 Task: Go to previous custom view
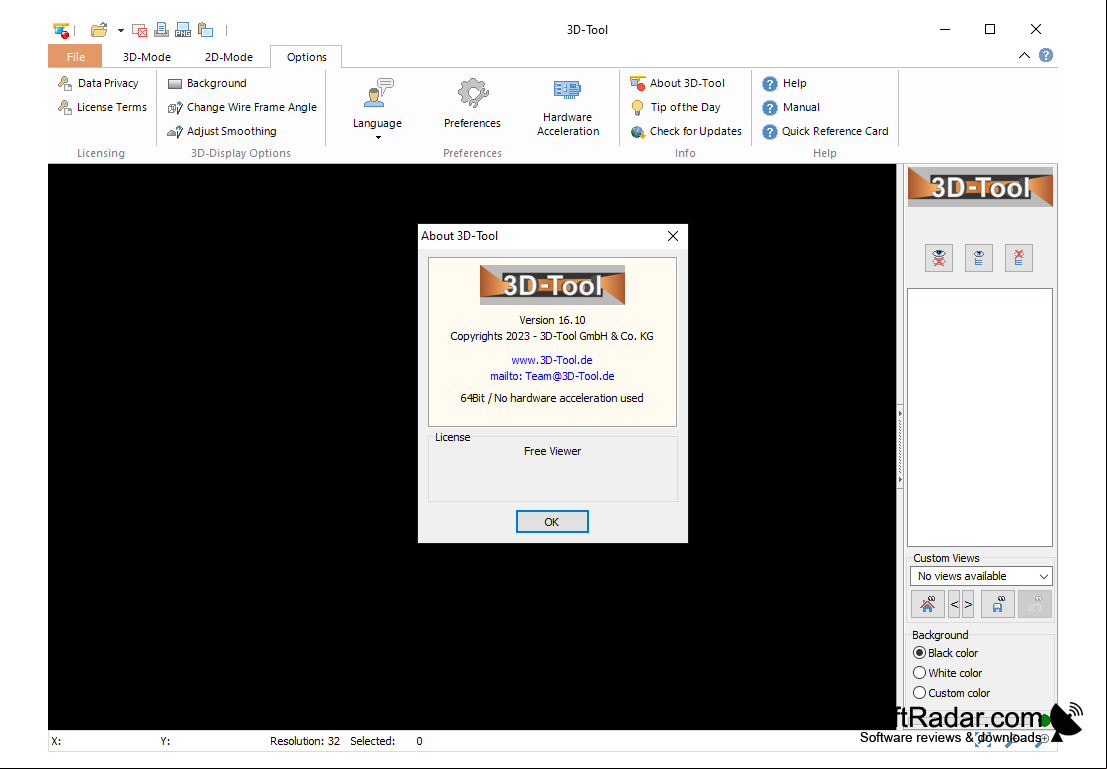(955, 604)
